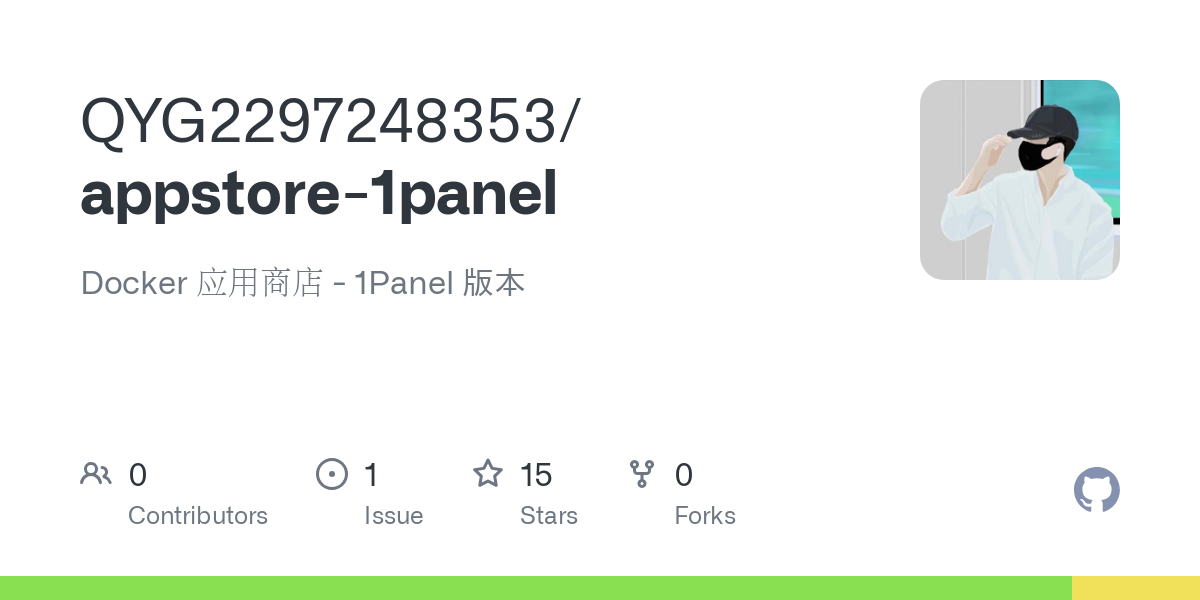Screen dimensions: 1200x600
Task: Click the GitHub Octocat logo
Action: [x=1097, y=490]
